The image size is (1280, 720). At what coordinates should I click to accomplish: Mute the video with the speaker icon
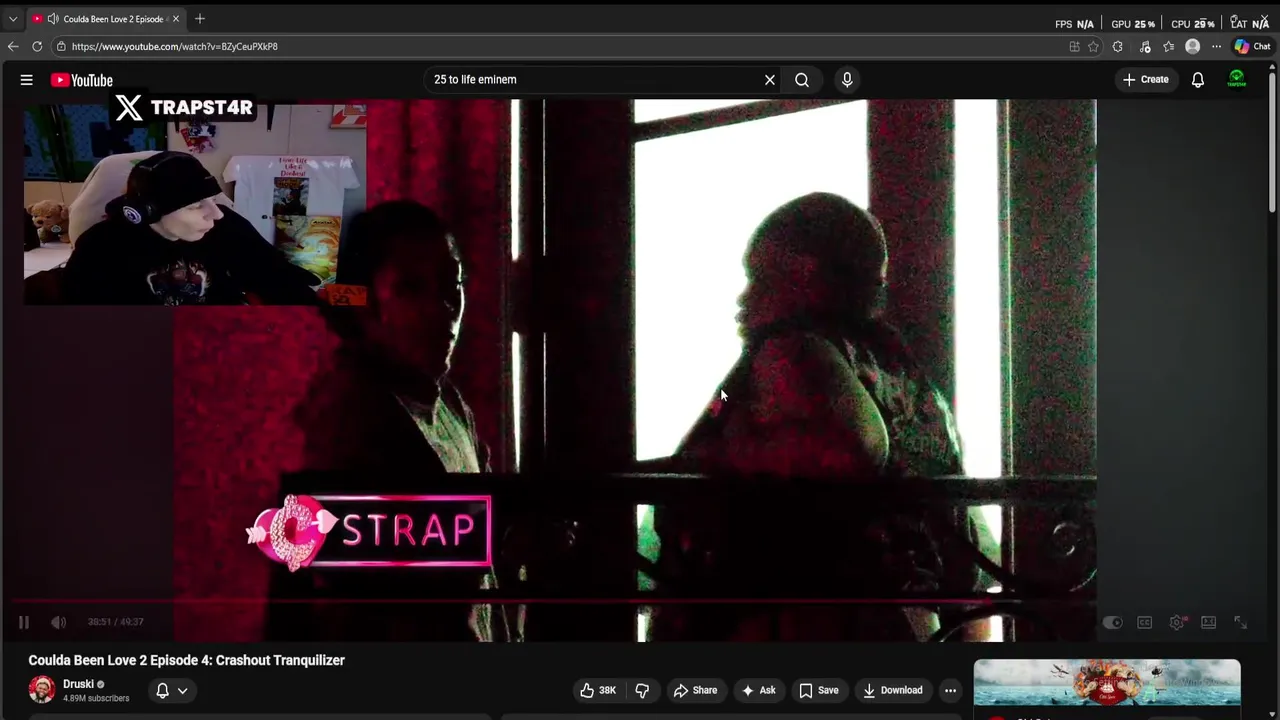click(59, 622)
